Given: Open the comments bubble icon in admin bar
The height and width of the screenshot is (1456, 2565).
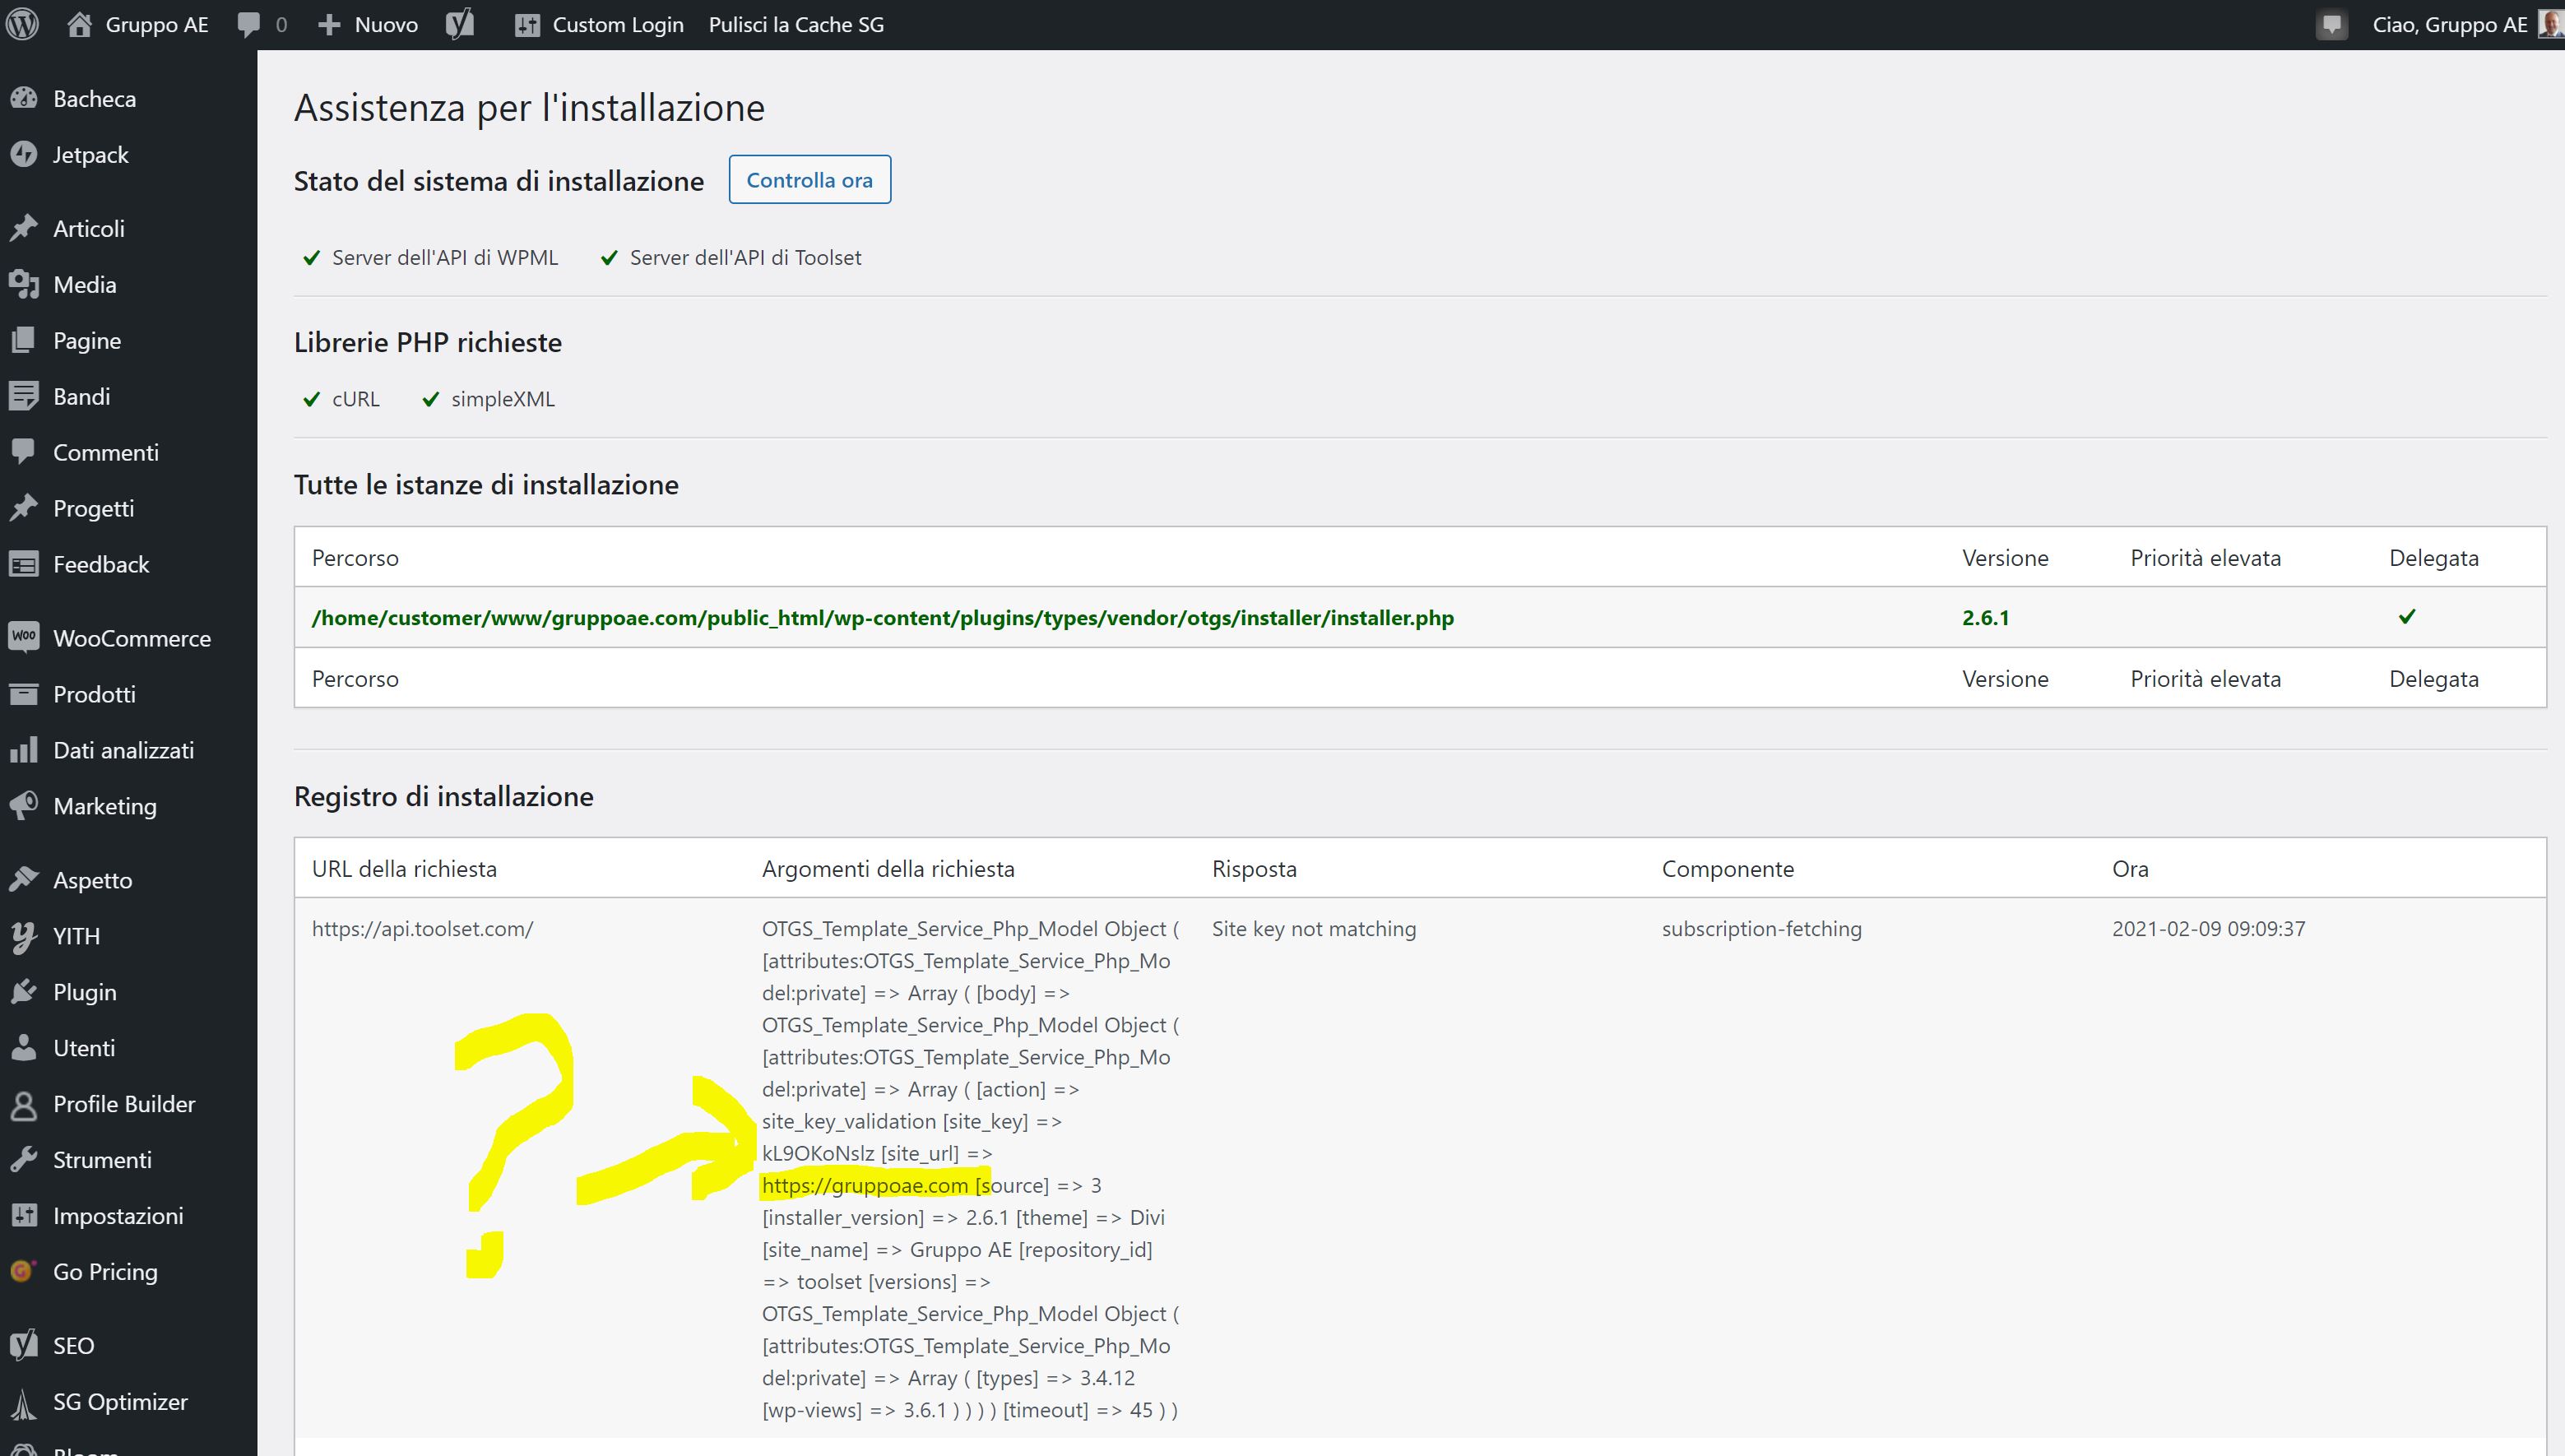Looking at the screenshot, I should [x=249, y=25].
